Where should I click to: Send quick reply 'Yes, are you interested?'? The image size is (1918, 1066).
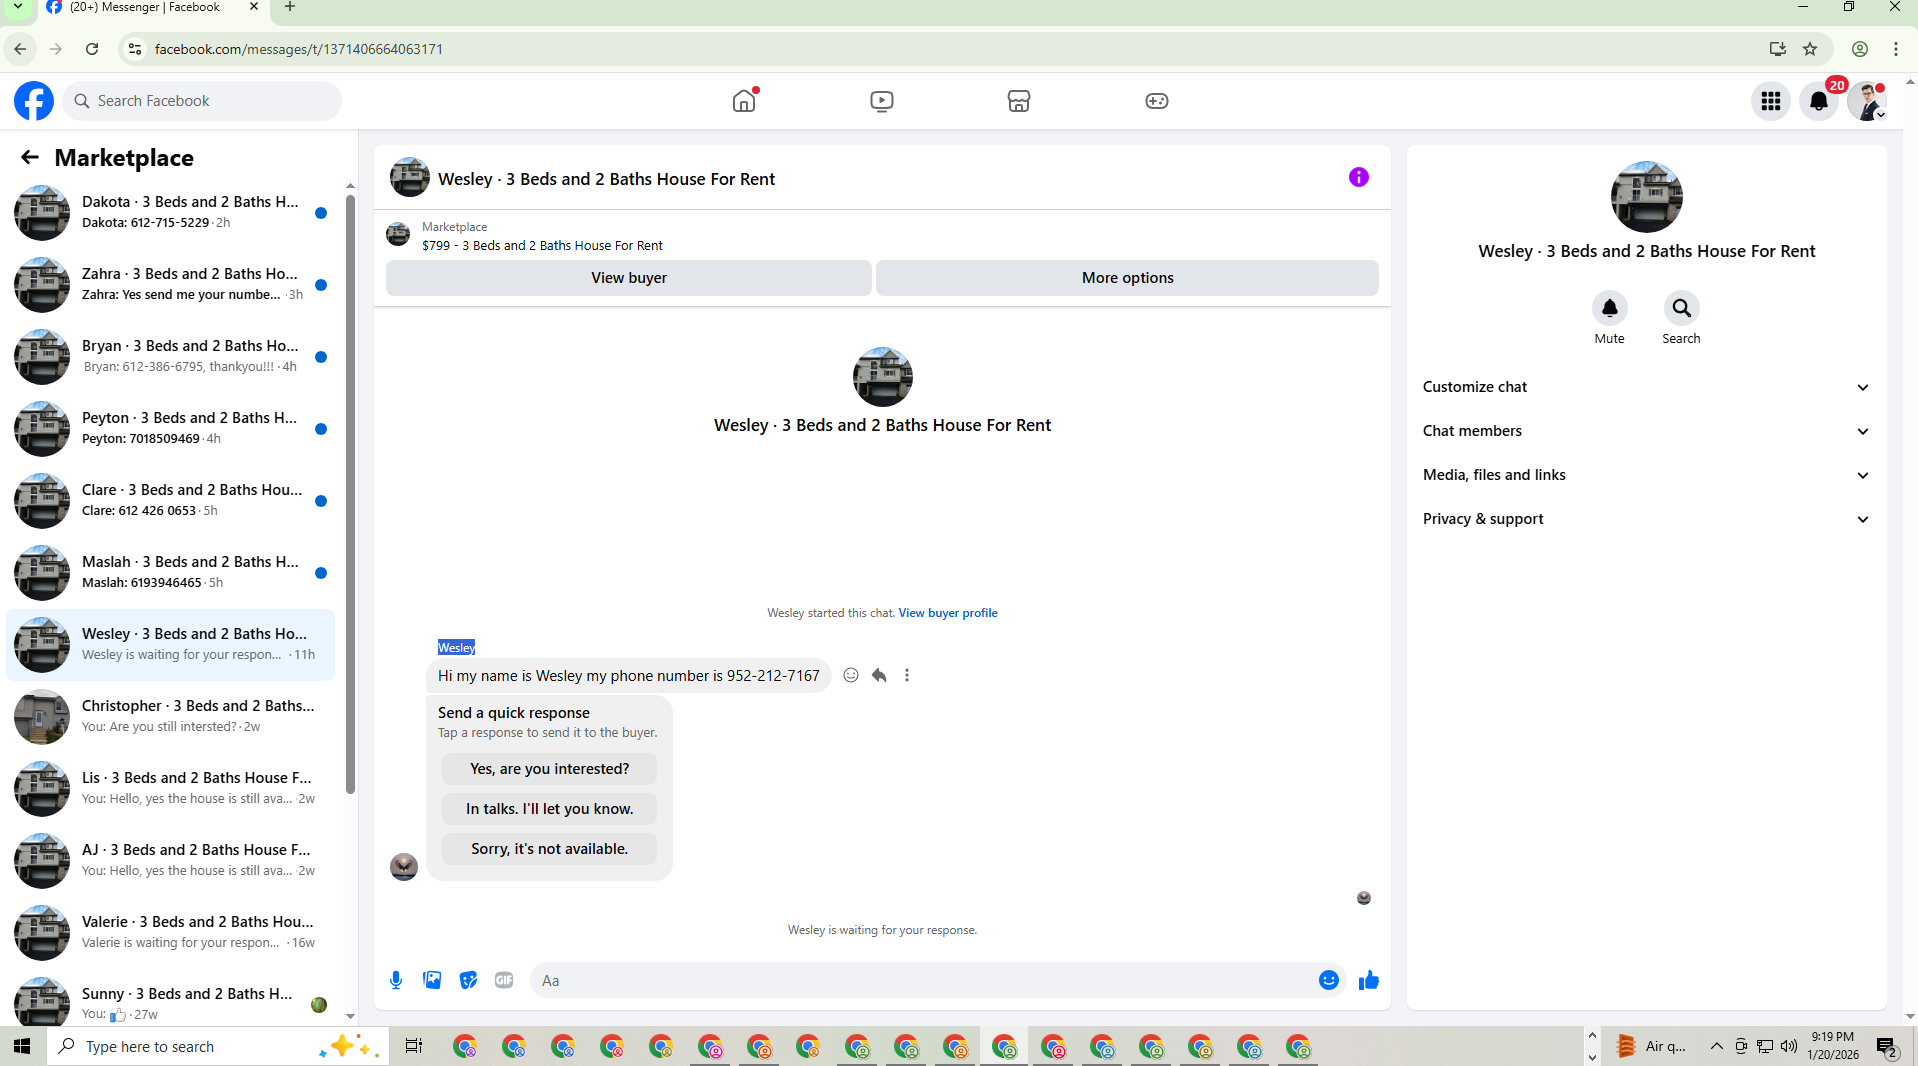[550, 769]
